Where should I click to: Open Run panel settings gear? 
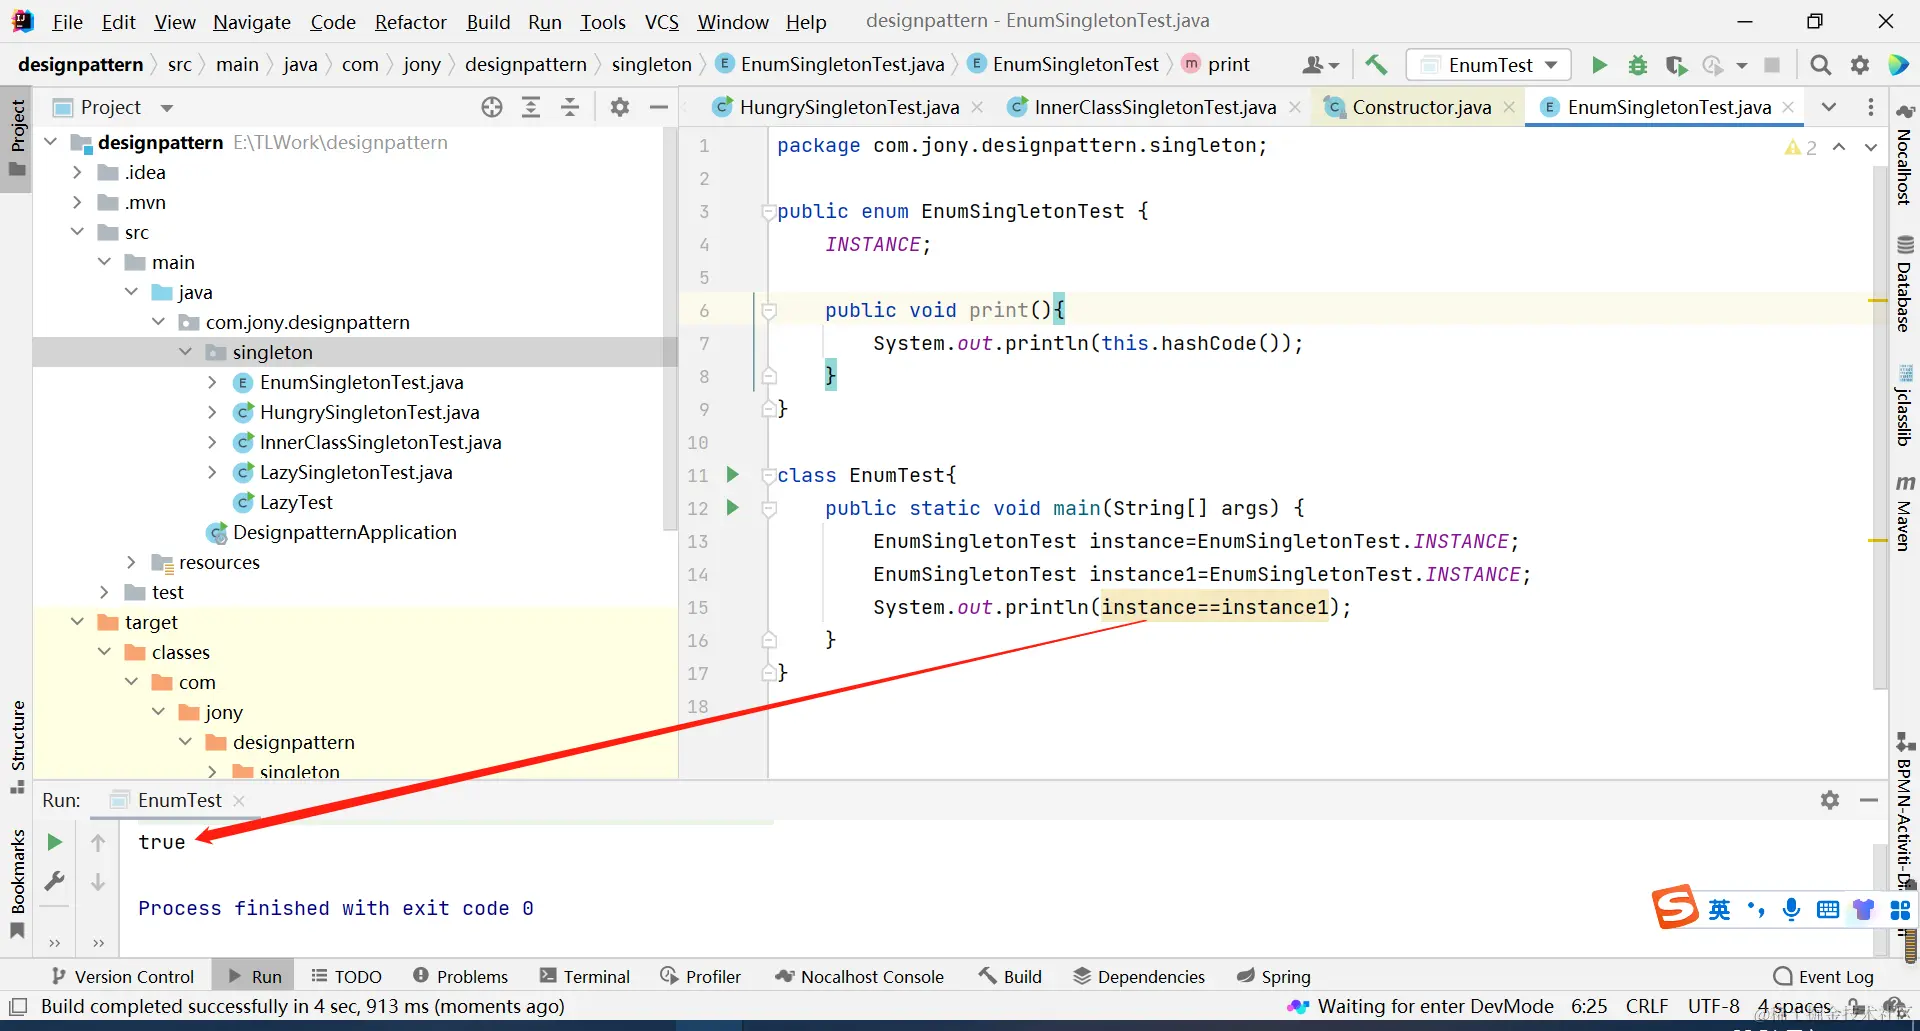point(1830,800)
